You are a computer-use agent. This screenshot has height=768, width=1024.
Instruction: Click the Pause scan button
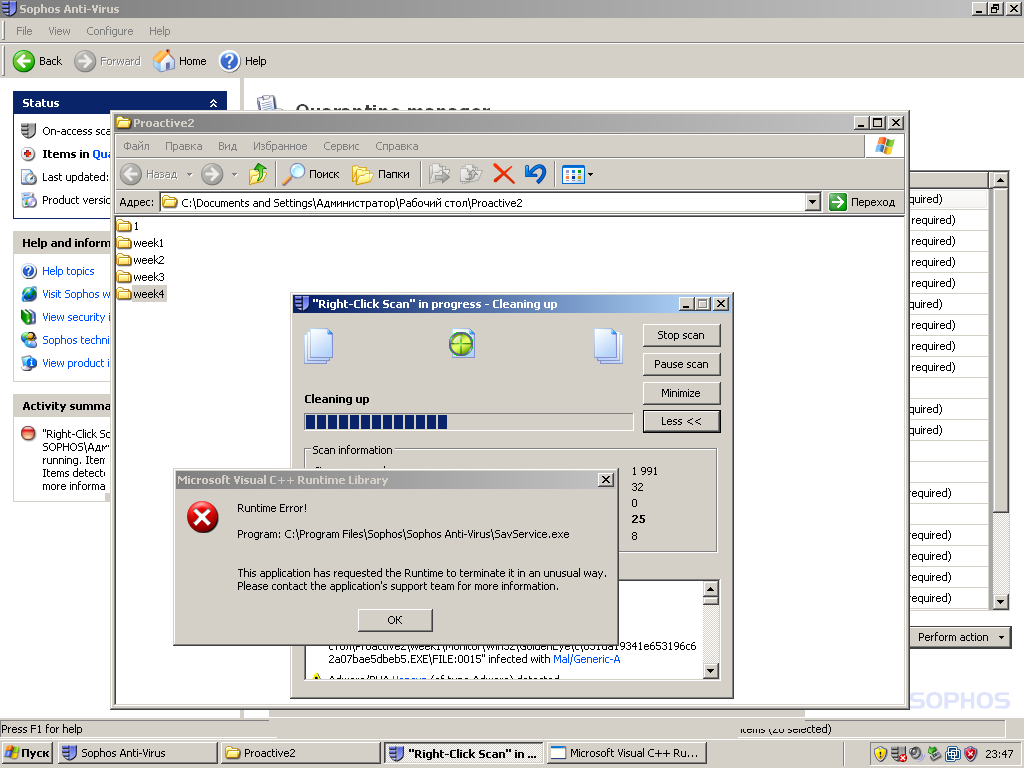(681, 364)
